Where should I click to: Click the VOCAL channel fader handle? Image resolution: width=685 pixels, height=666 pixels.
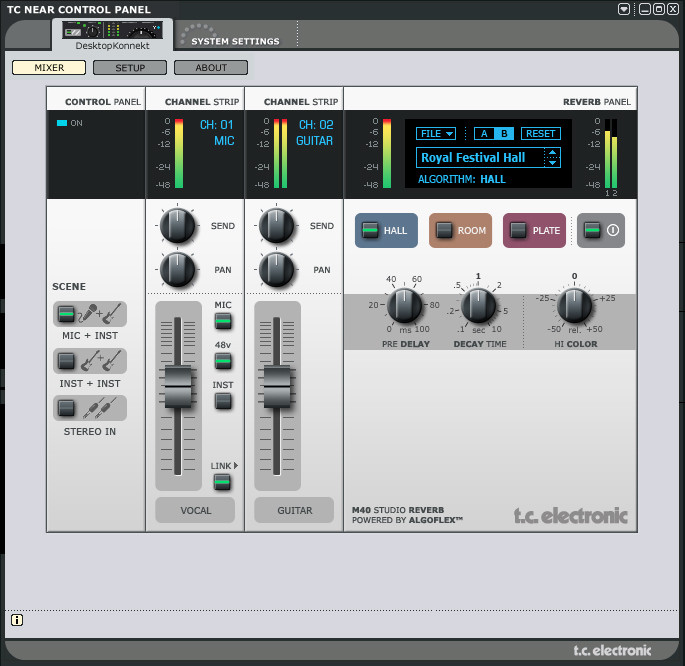pos(177,385)
